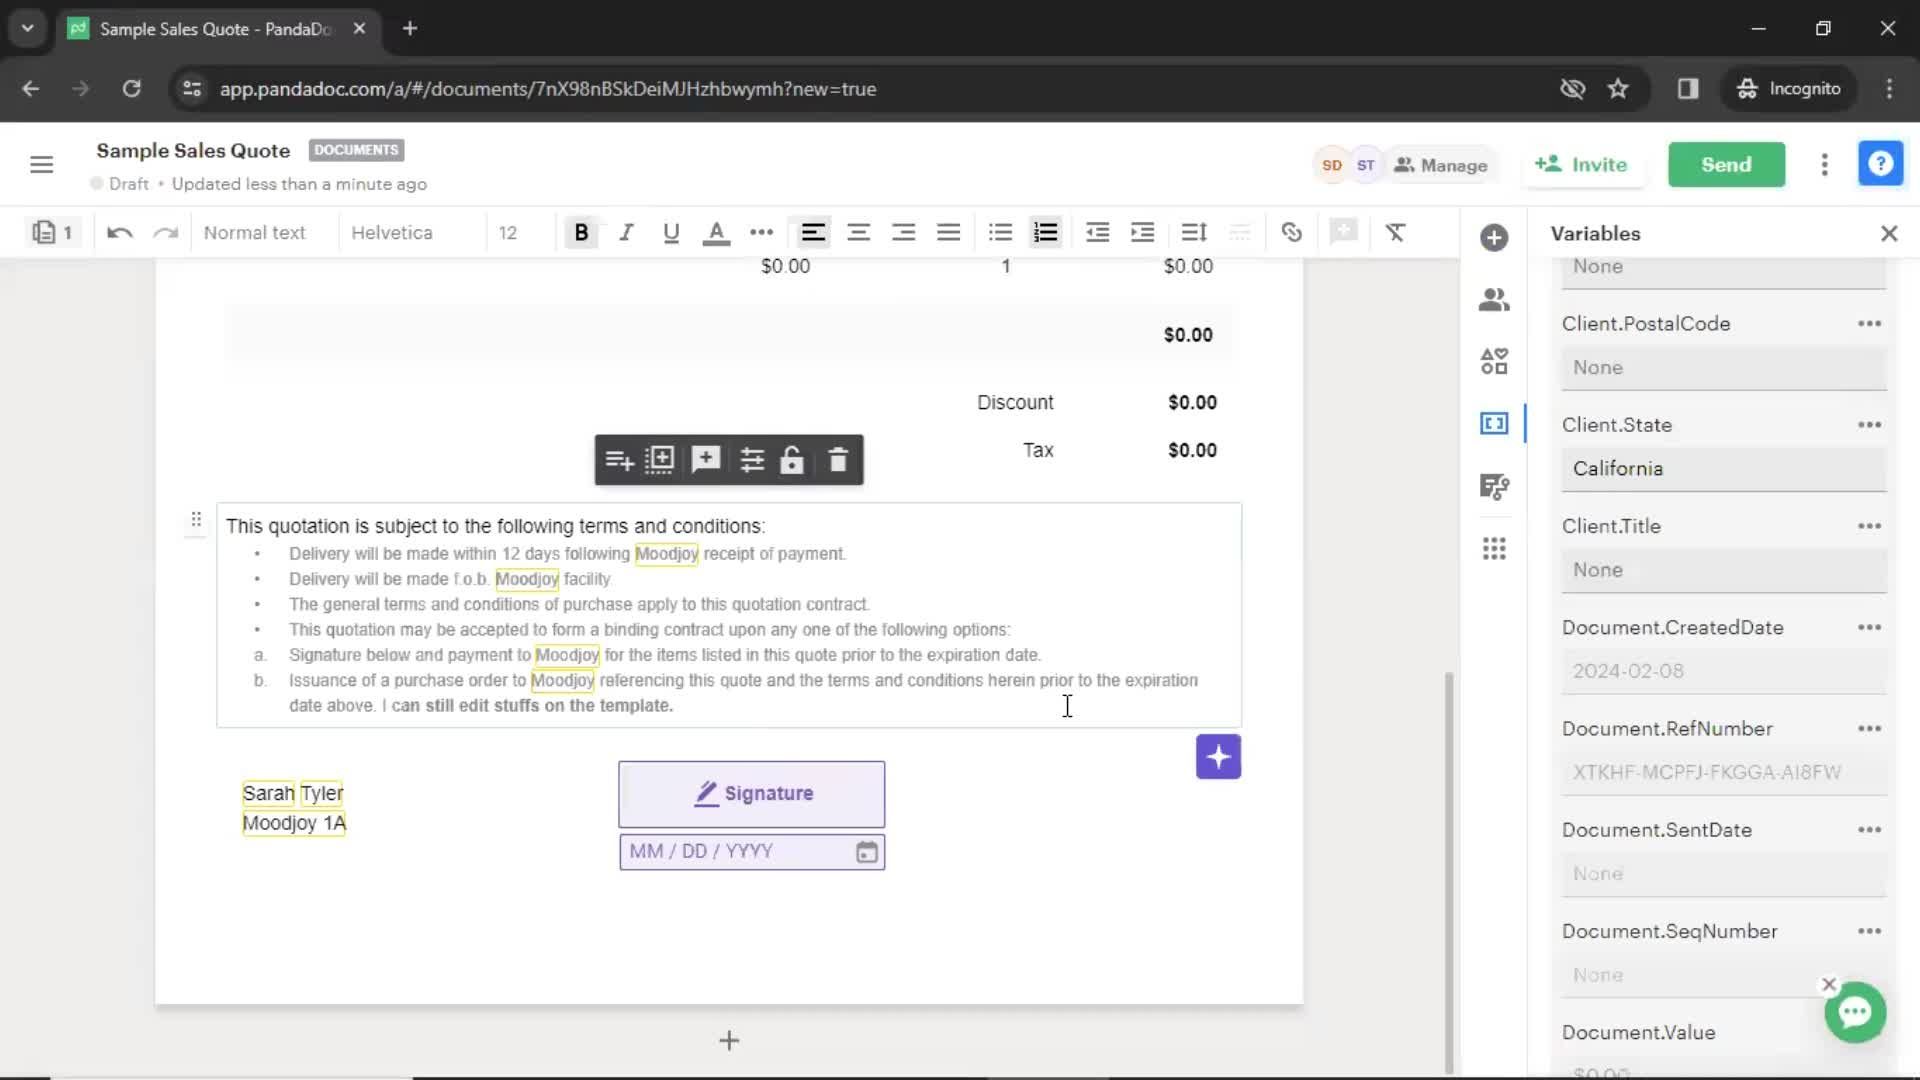The height and width of the screenshot is (1080, 1920).
Task: Open the PandaDoc main menu hamburger
Action: pyautogui.click(x=41, y=165)
